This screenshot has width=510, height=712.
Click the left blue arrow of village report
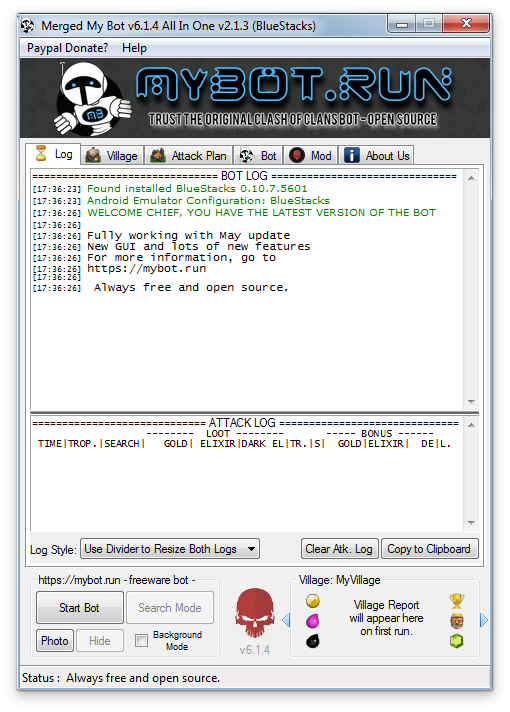point(286,620)
